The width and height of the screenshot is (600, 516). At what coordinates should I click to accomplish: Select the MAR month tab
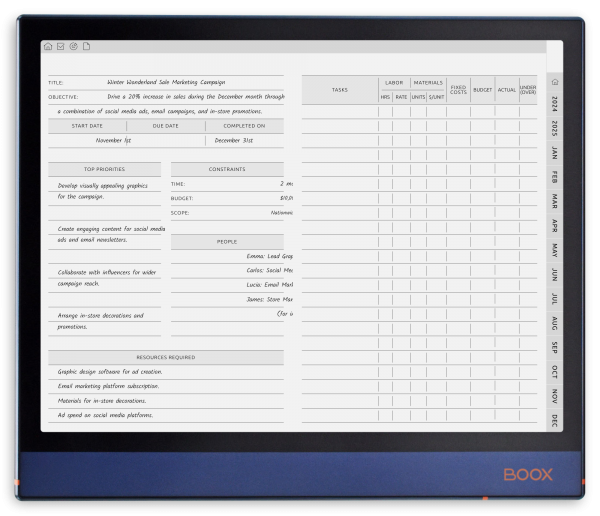(x=555, y=201)
